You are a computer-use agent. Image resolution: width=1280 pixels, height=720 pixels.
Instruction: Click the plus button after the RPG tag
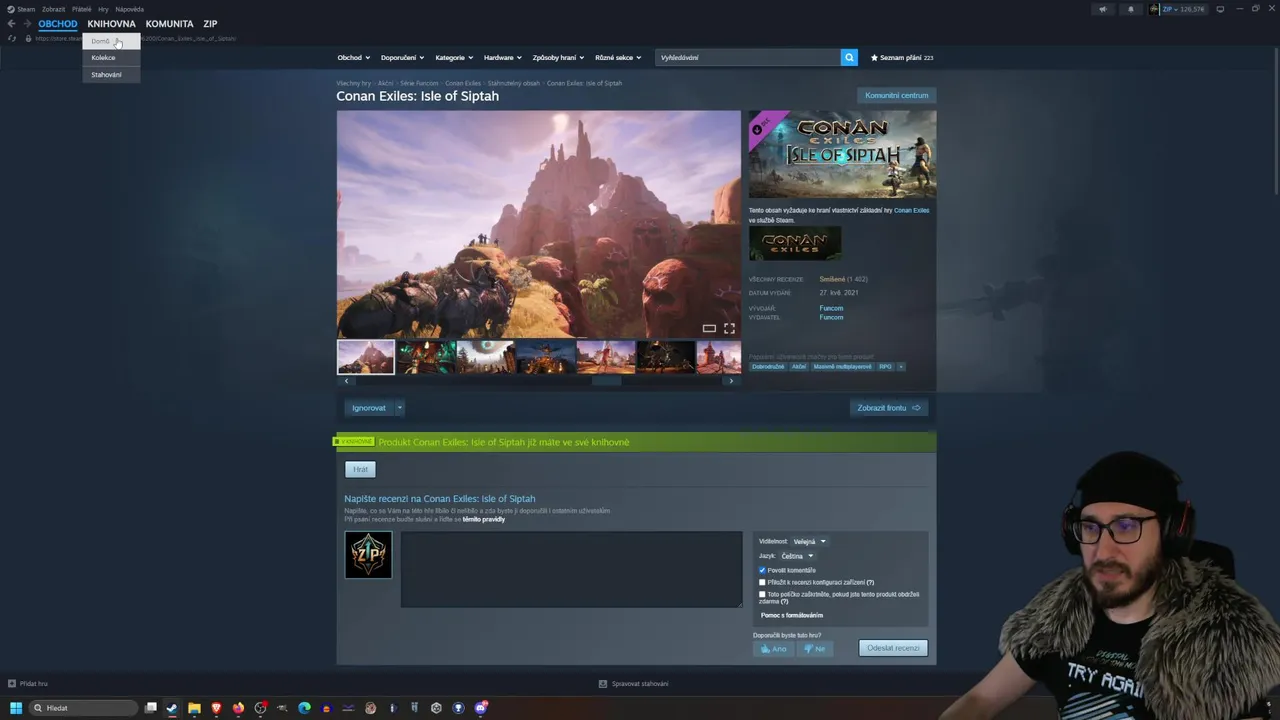pyautogui.click(x=901, y=367)
